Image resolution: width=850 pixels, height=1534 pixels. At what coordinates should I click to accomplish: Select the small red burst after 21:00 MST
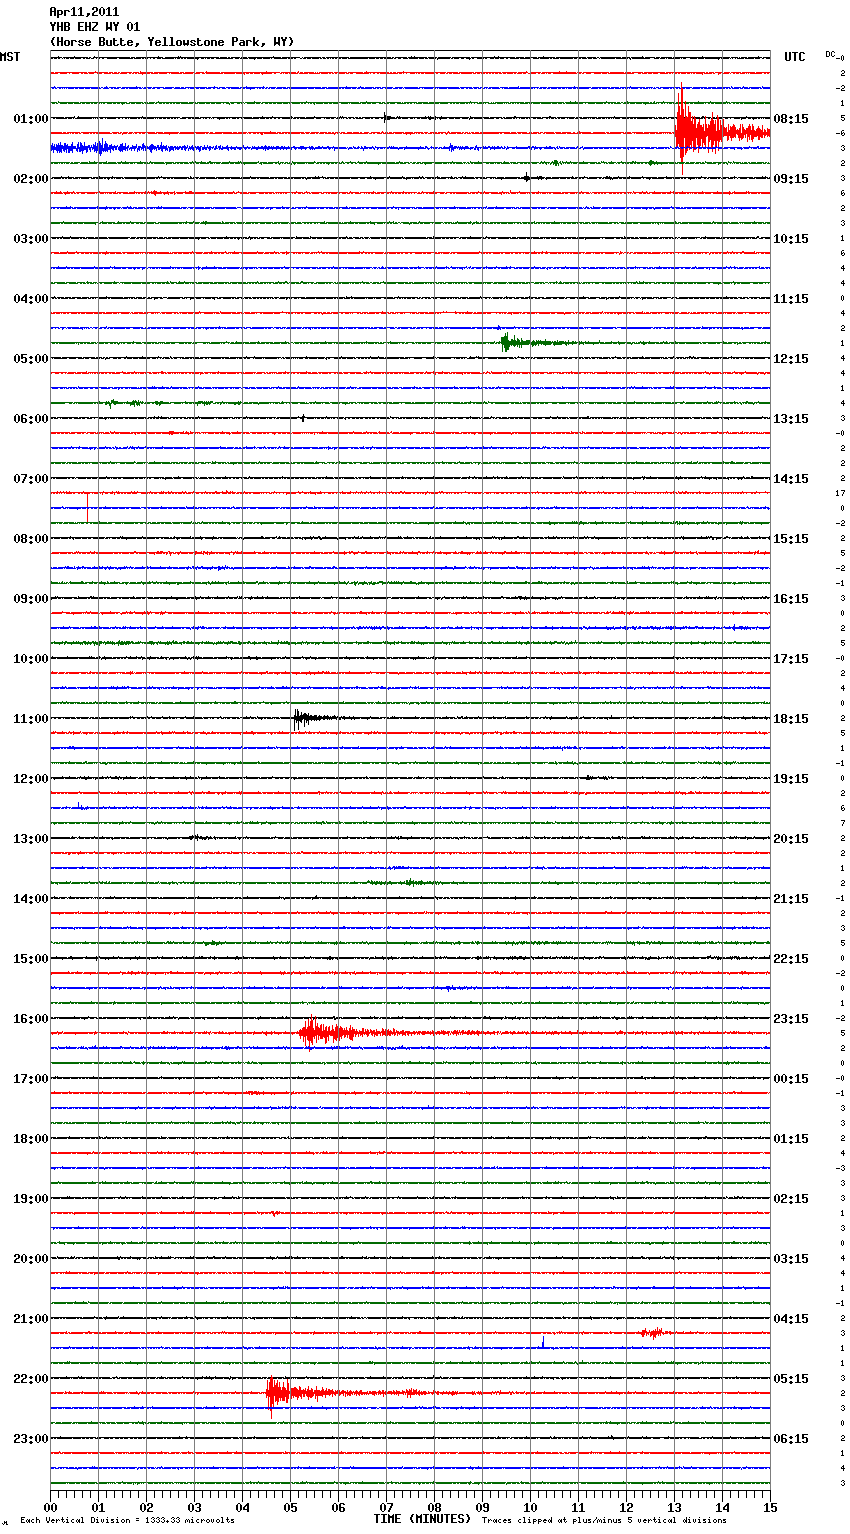pos(652,1332)
